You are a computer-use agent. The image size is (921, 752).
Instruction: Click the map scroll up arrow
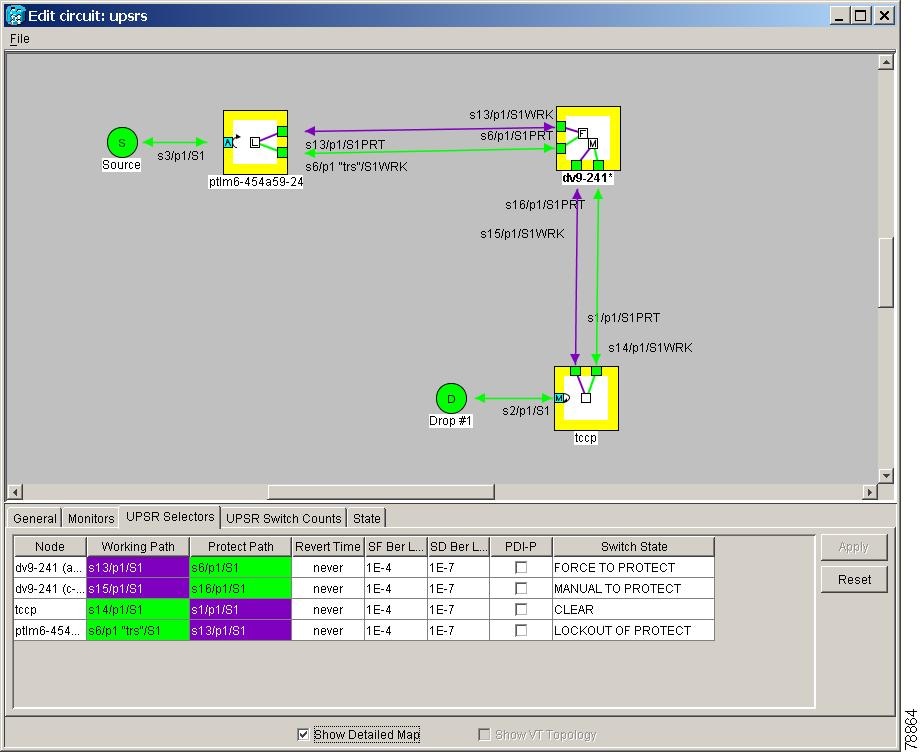(x=886, y=62)
